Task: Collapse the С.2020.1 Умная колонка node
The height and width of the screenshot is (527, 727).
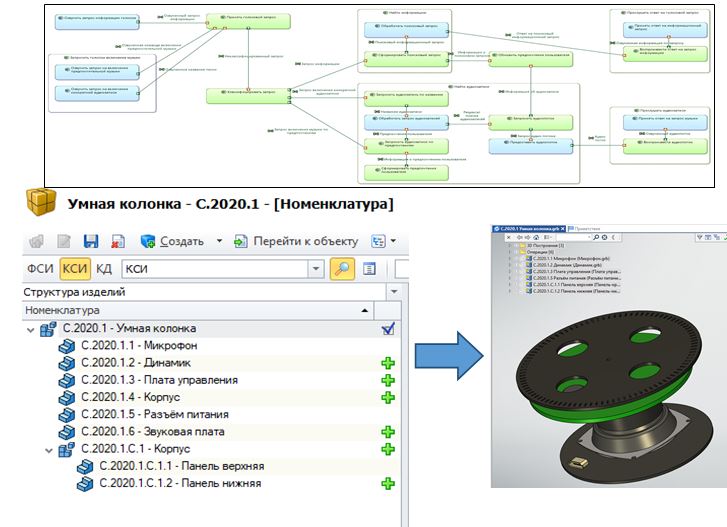Action: coord(29,329)
